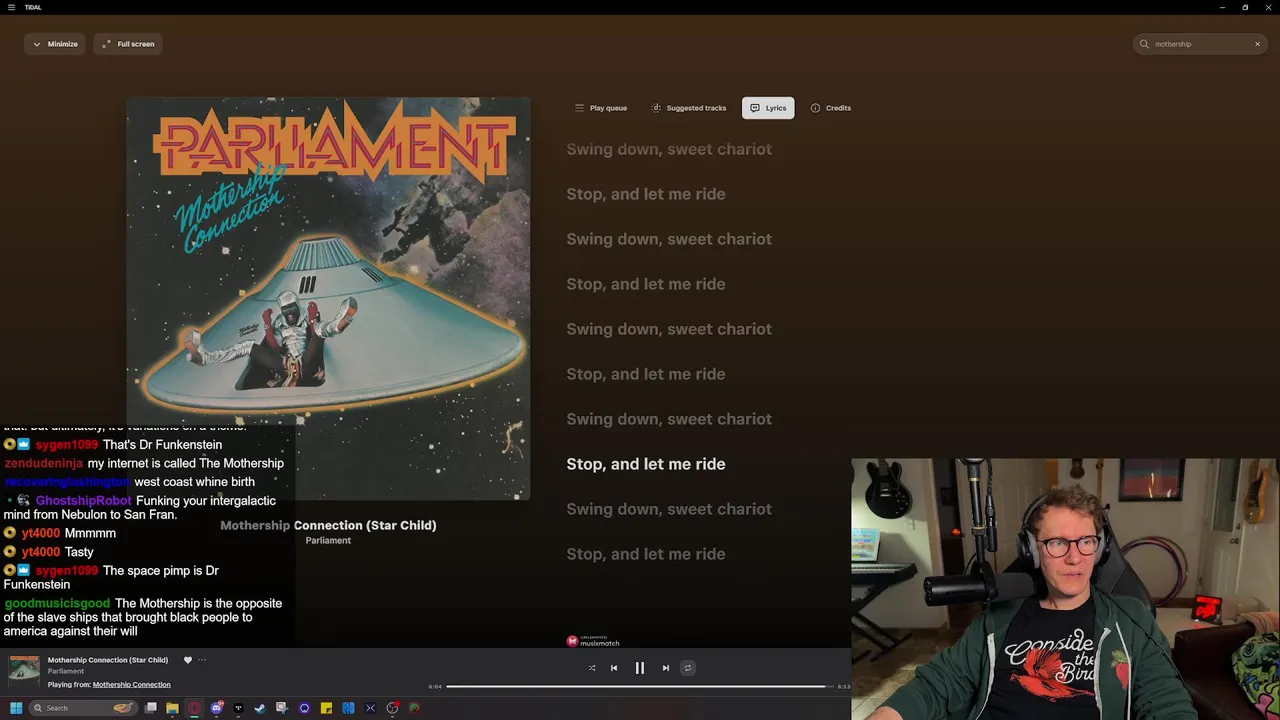This screenshot has height=720, width=1280.
Task: Click the search magnifier icon
Action: pyautogui.click(x=1145, y=44)
